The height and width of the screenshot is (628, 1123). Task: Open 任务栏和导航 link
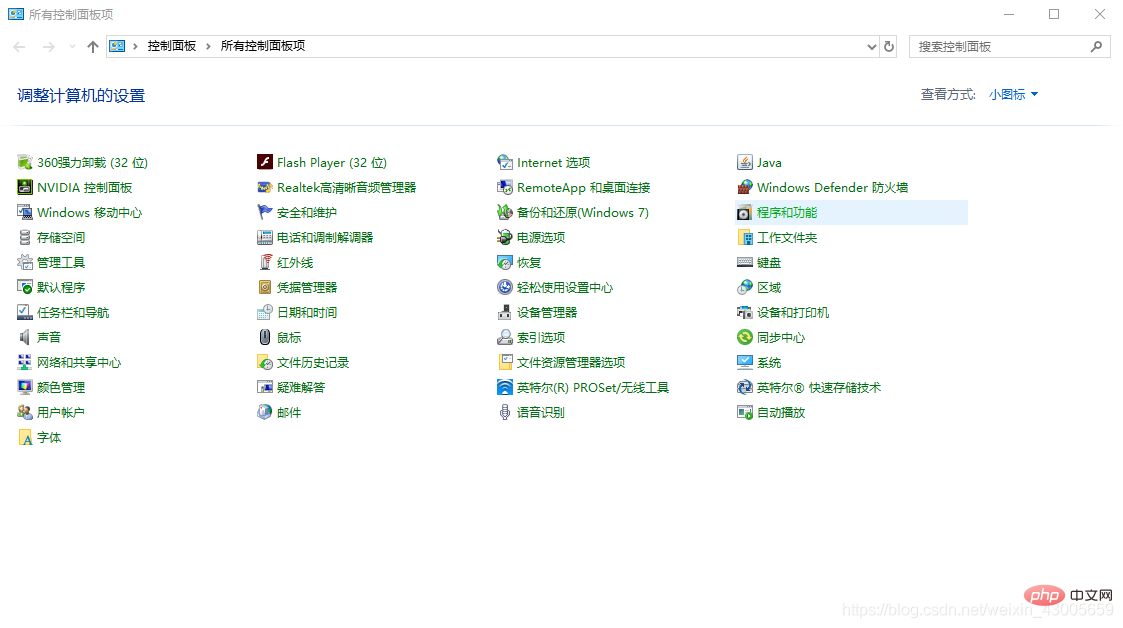click(73, 313)
